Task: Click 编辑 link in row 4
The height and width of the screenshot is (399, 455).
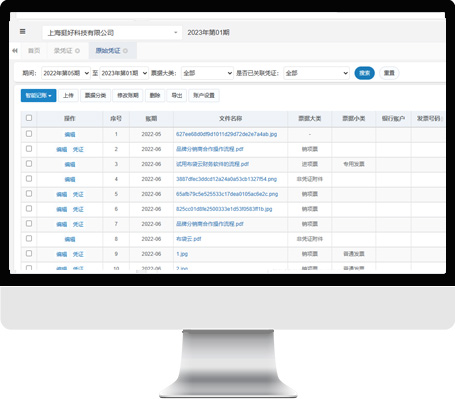Action: coord(70,179)
